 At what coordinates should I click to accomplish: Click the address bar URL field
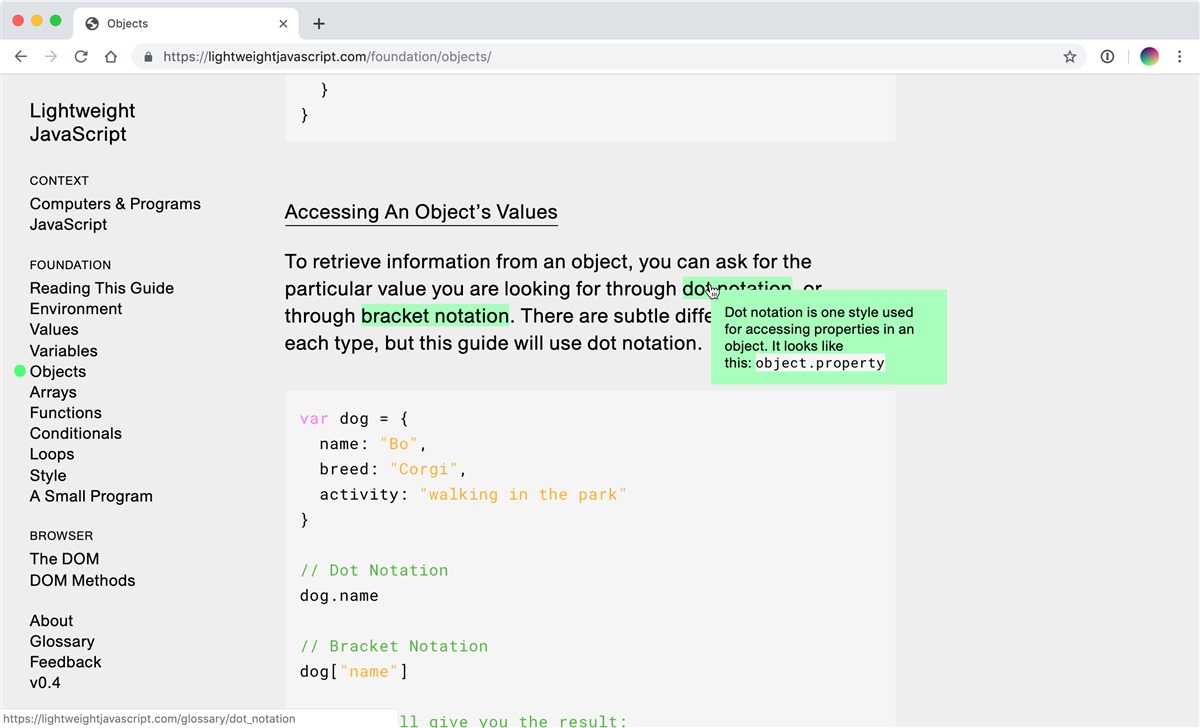point(600,57)
